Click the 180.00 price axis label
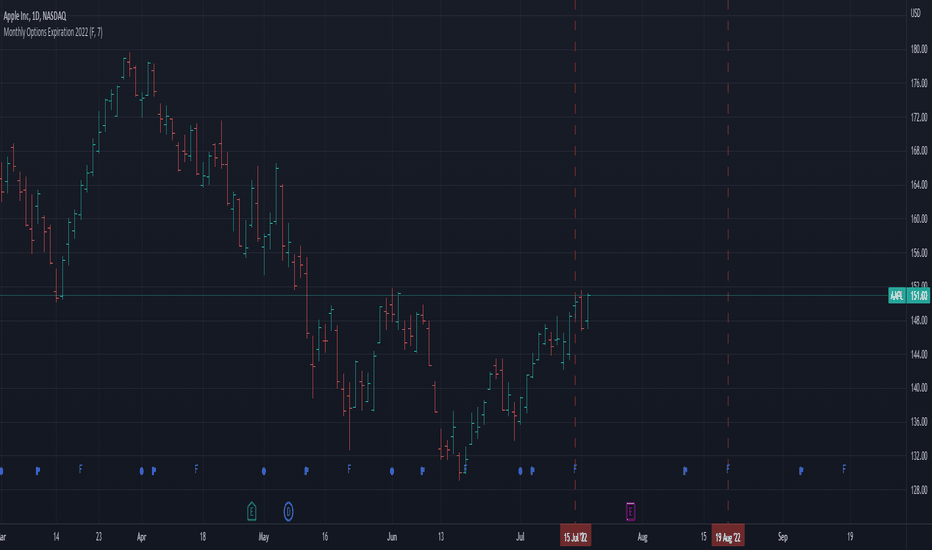This screenshot has width=932, height=550. click(x=919, y=49)
